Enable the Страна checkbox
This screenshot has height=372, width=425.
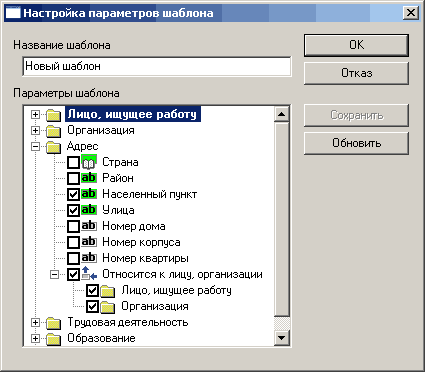tap(73, 163)
